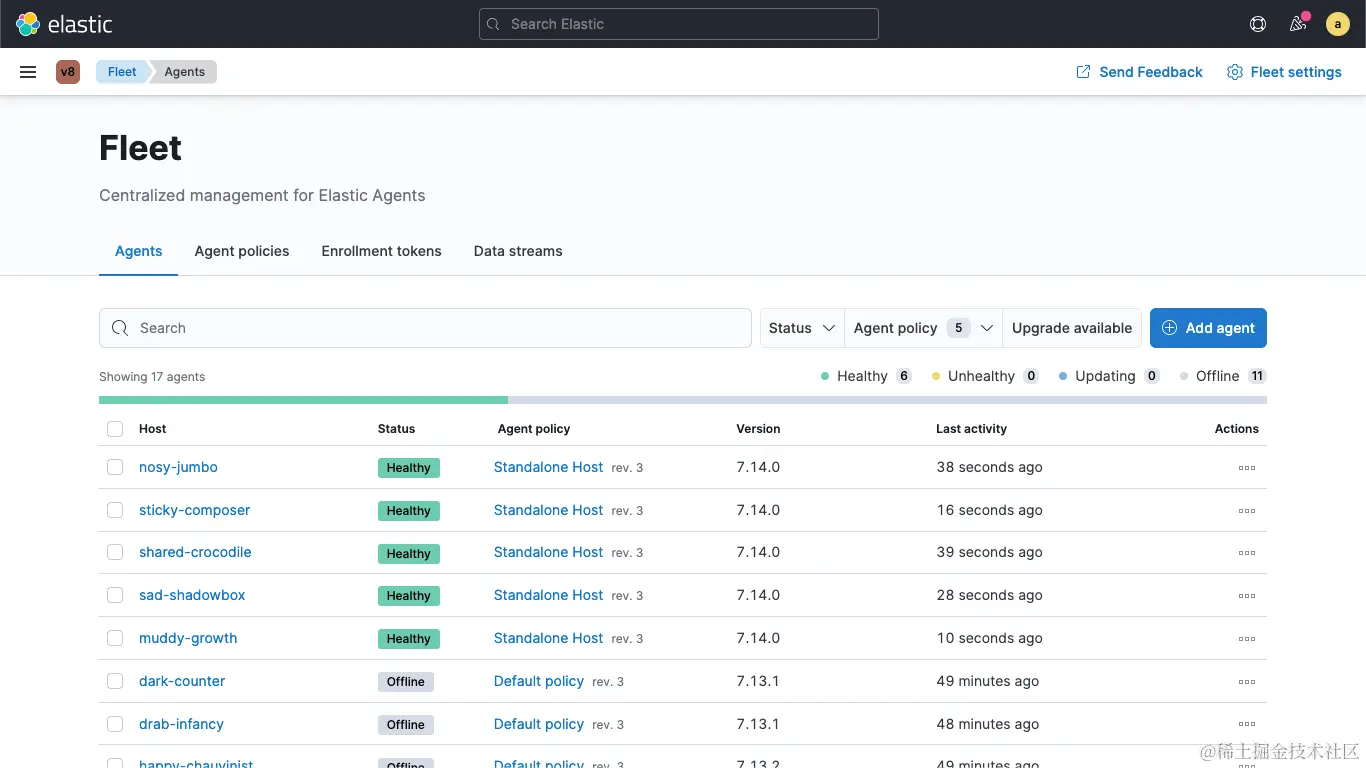This screenshot has width=1366, height=768.
Task: Switch to the Data streams tab
Action: tap(518, 251)
